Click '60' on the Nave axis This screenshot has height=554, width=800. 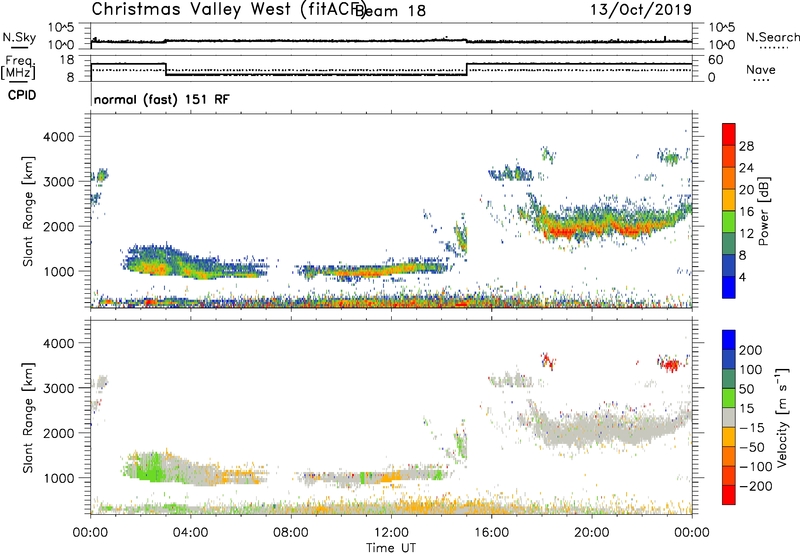(716, 60)
